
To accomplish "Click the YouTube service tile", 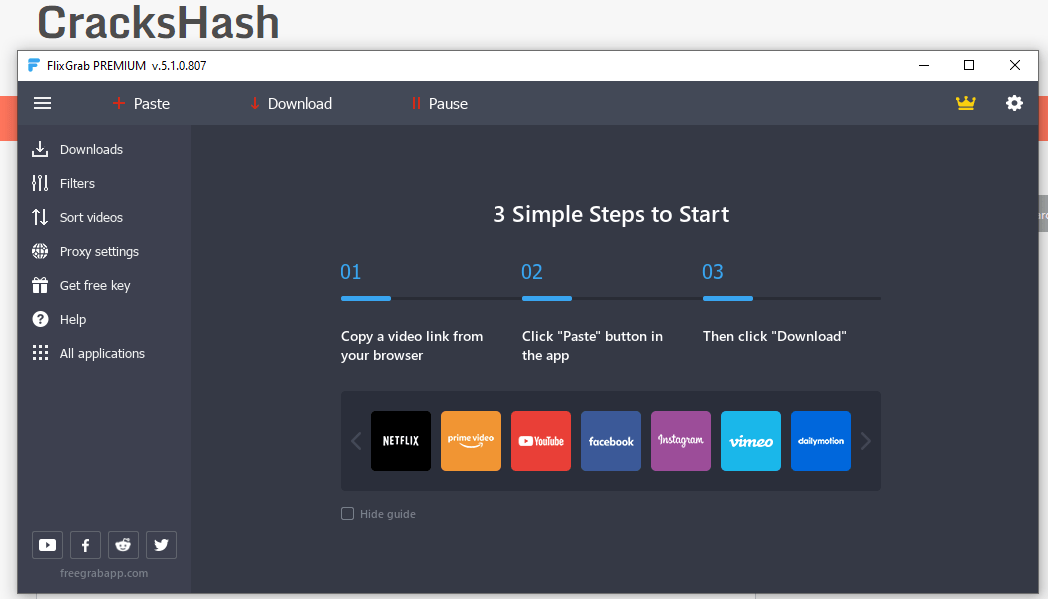I will tap(541, 441).
